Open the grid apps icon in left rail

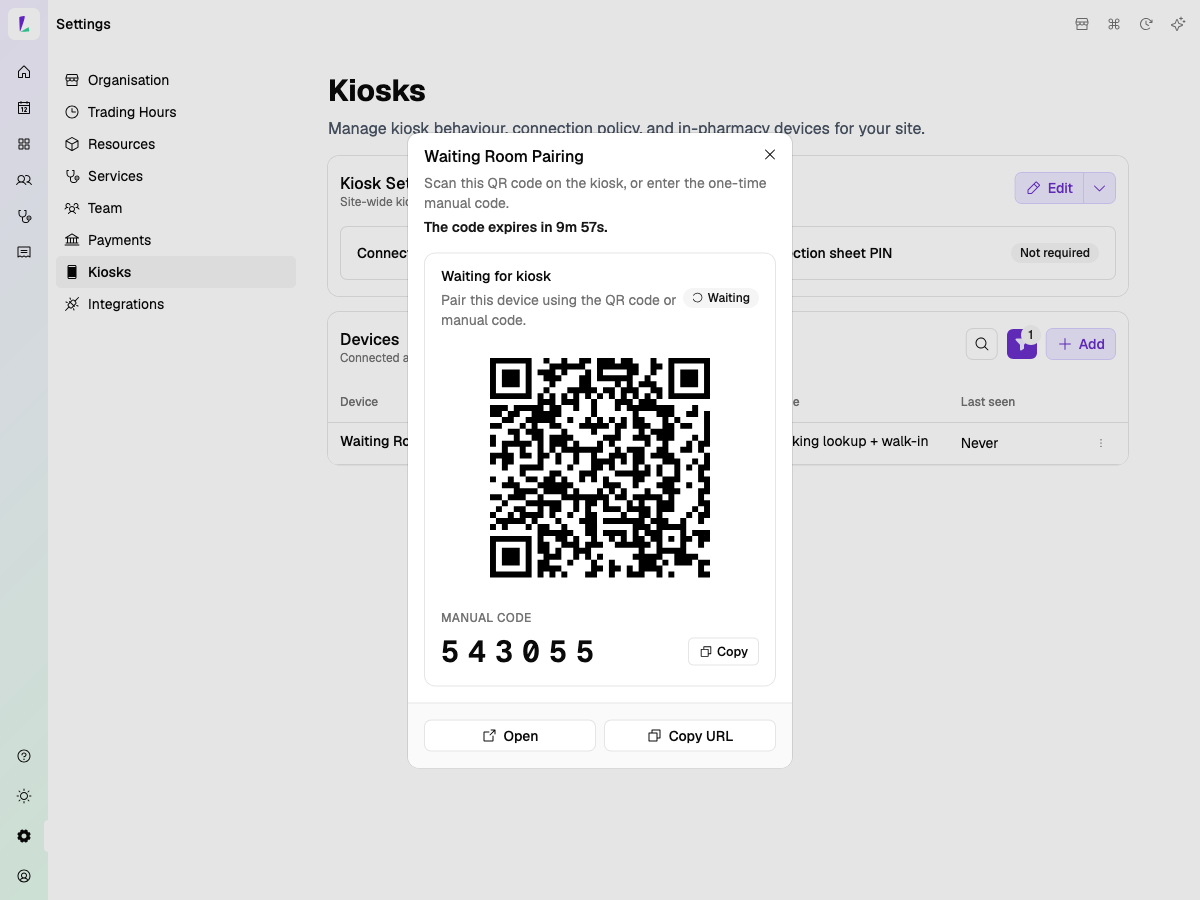tap(24, 144)
